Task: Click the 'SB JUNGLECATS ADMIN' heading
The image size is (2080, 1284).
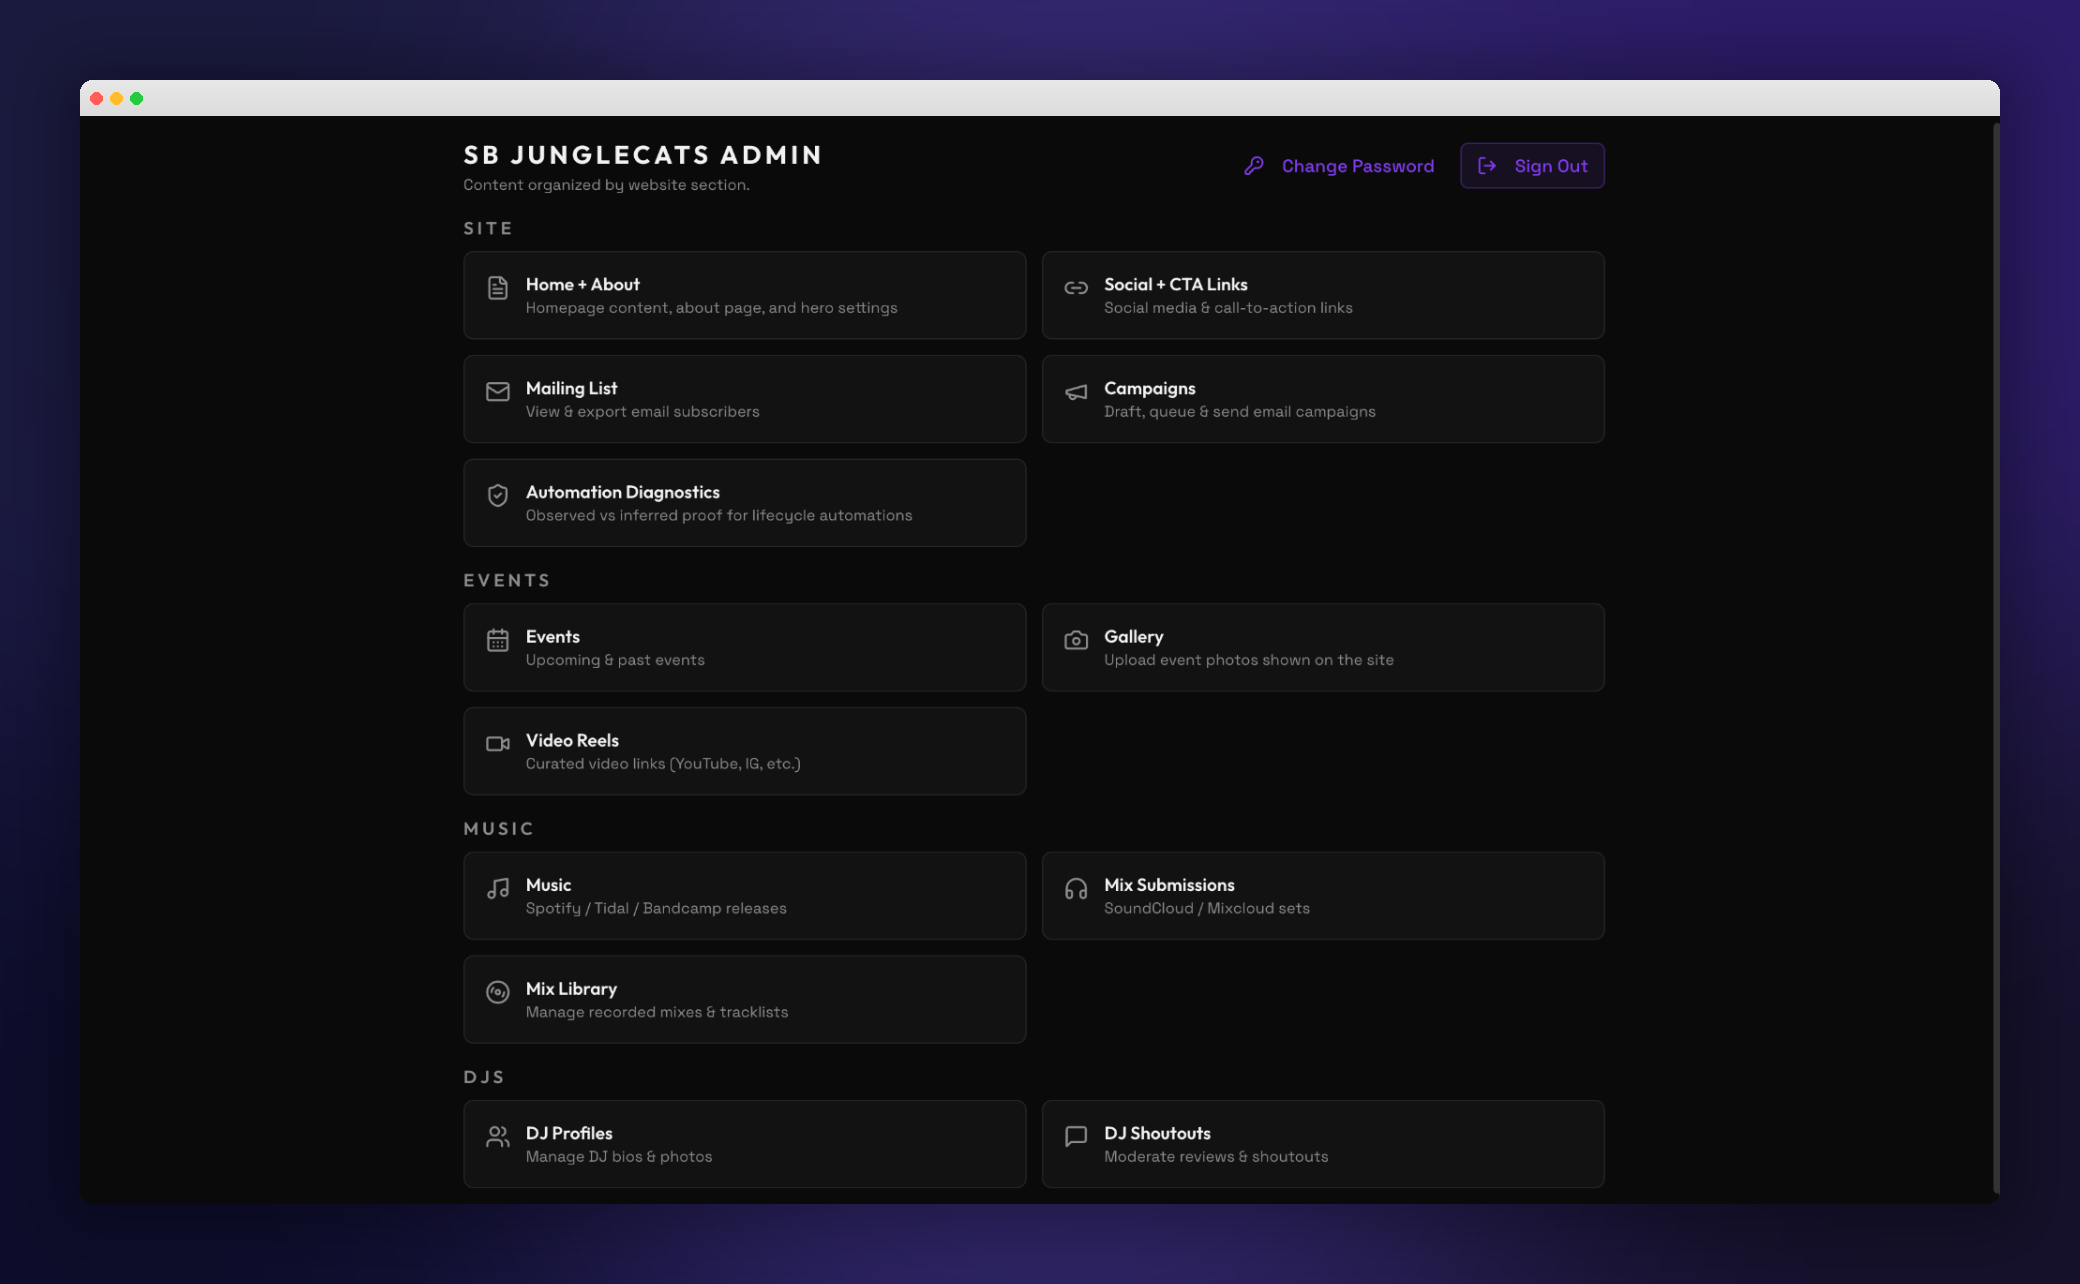Action: coord(643,155)
